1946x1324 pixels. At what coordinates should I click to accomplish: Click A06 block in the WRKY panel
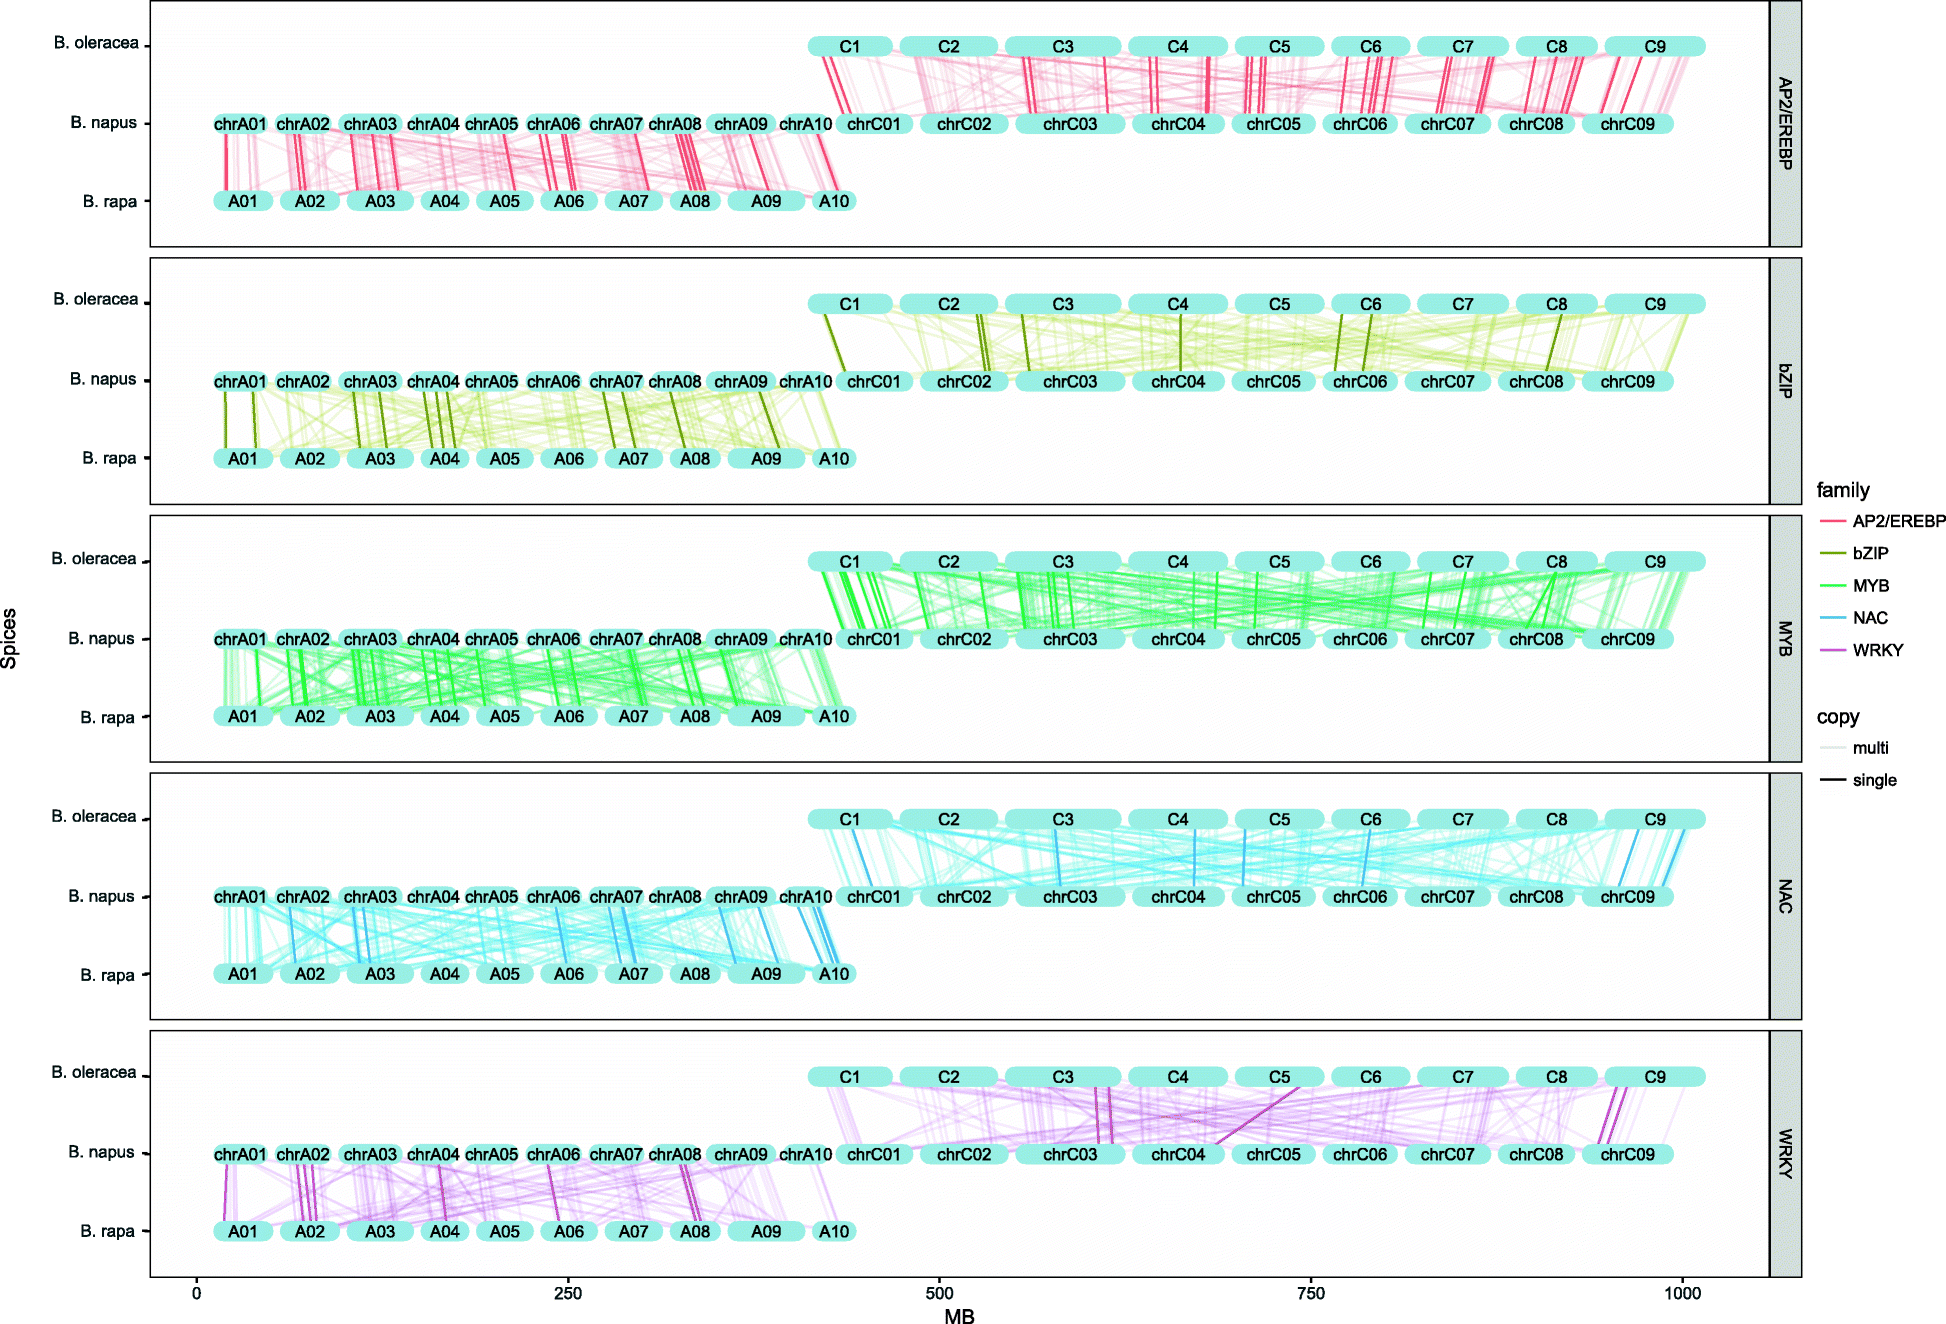[569, 1231]
